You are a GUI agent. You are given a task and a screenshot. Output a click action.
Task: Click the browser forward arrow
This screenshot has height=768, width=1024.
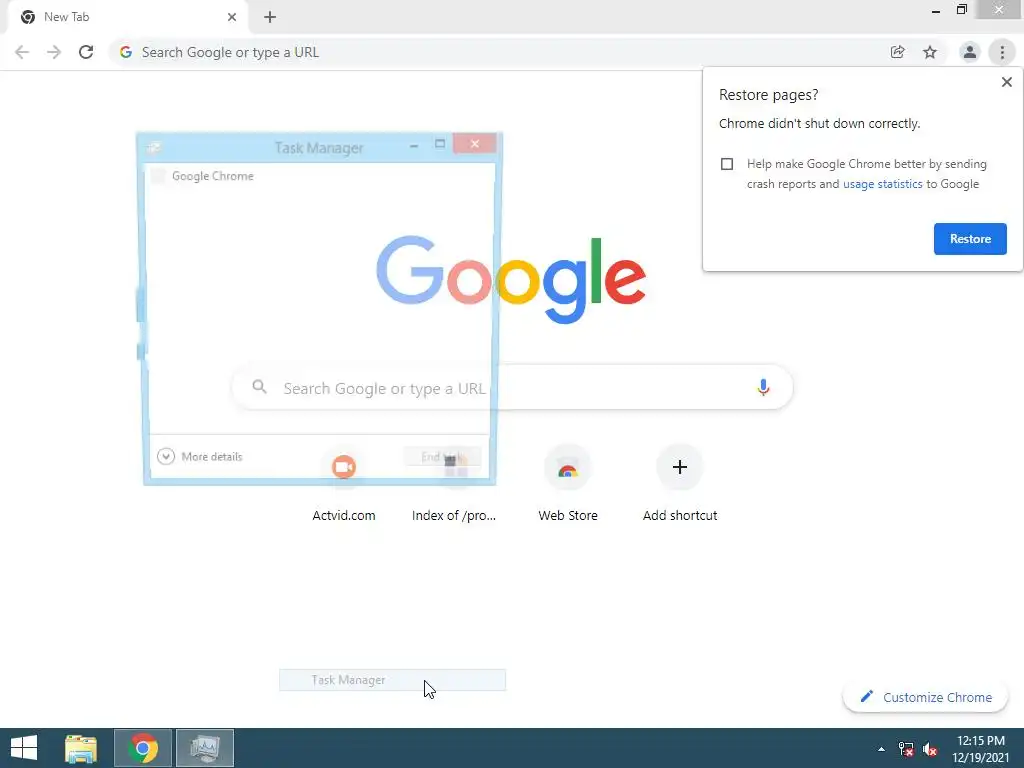point(54,52)
